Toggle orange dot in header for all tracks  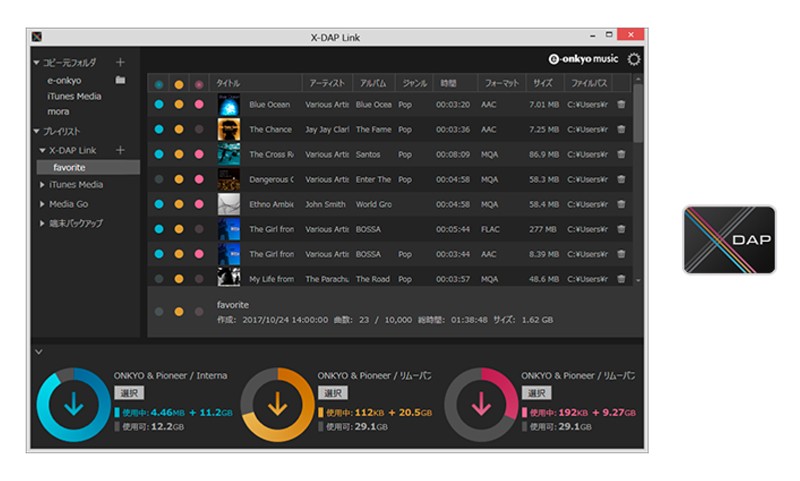tap(179, 84)
